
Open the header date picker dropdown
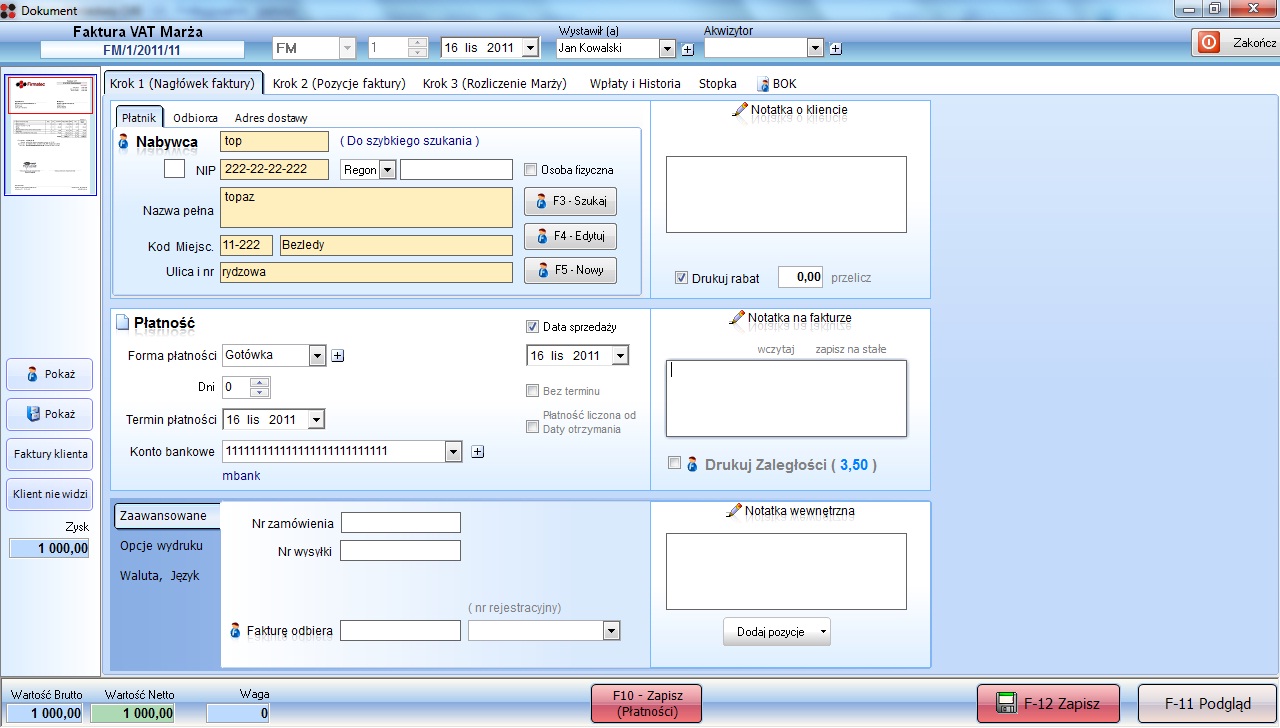[530, 48]
